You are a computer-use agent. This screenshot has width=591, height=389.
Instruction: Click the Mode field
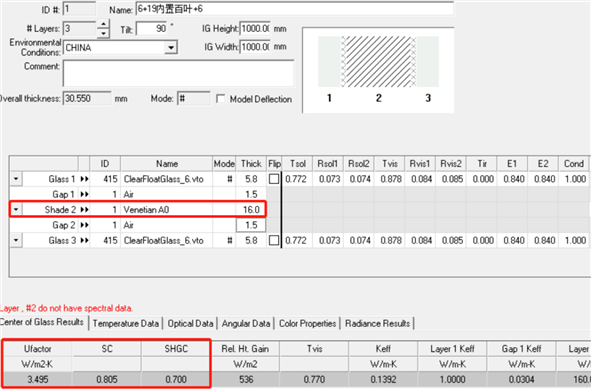[x=194, y=99]
